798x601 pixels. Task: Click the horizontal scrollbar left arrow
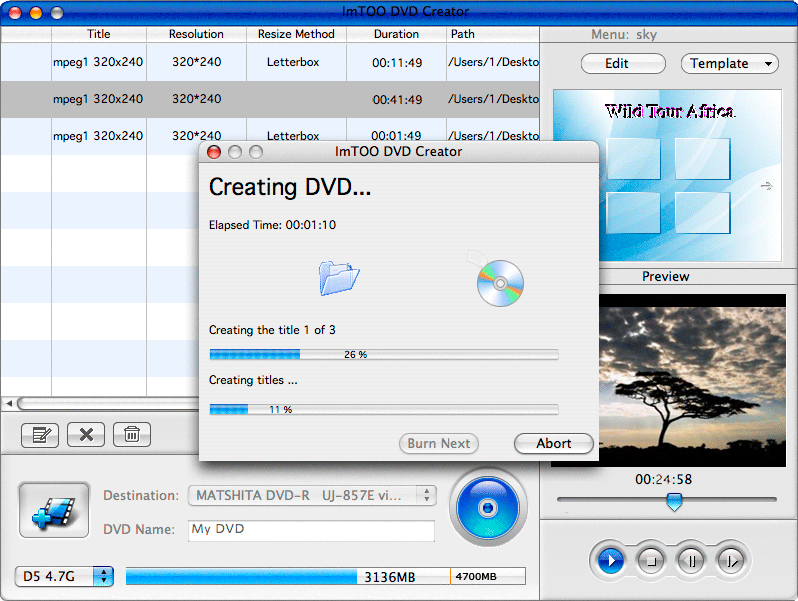9,404
